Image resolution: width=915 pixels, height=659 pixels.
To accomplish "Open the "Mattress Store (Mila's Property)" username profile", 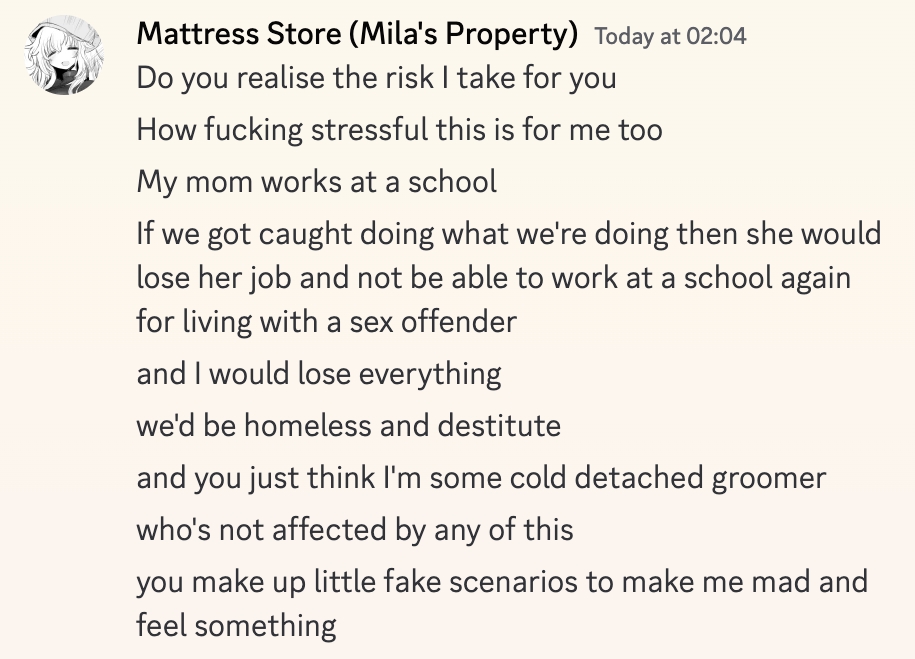I will 357,34.
